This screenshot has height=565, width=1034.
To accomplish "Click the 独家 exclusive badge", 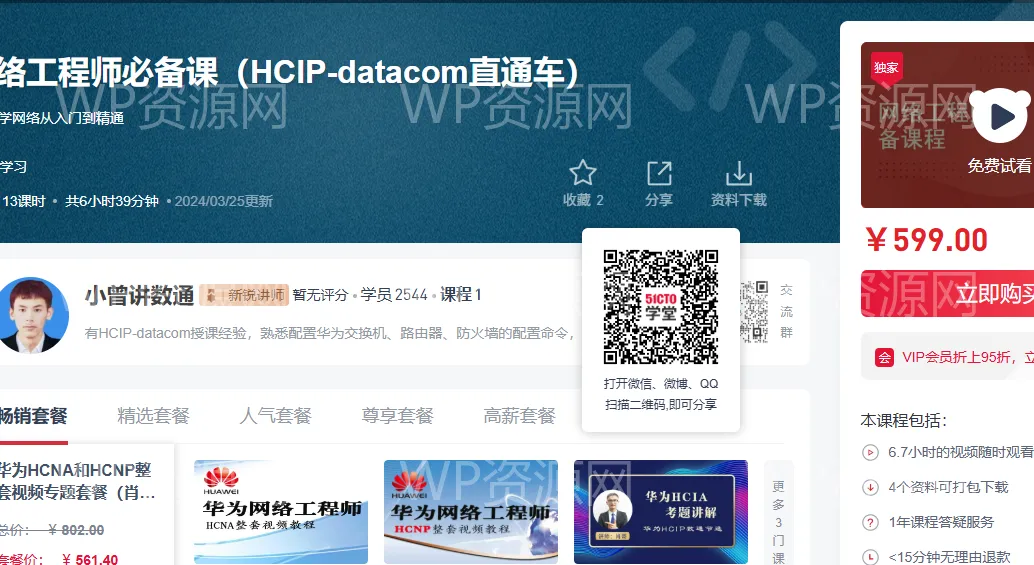I will click(x=886, y=68).
